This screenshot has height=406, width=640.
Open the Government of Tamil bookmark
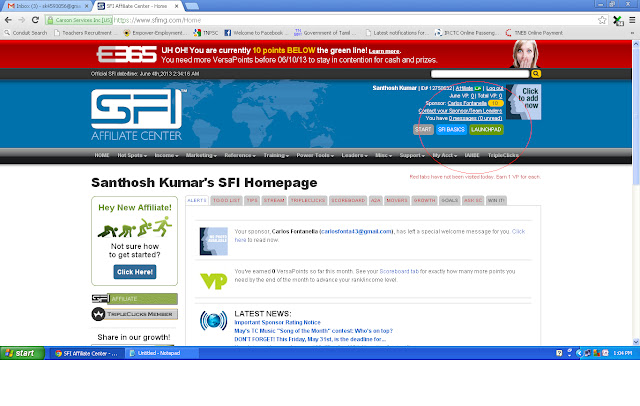[325, 33]
